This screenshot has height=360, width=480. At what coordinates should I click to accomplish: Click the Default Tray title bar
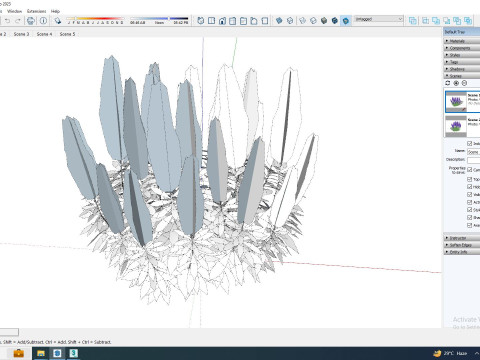coord(462,32)
